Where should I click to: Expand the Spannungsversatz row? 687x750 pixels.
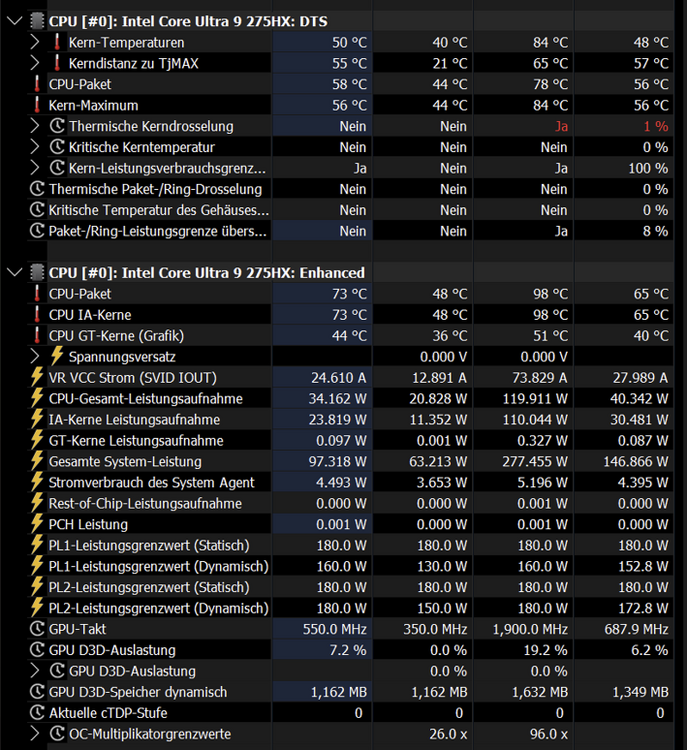35,357
